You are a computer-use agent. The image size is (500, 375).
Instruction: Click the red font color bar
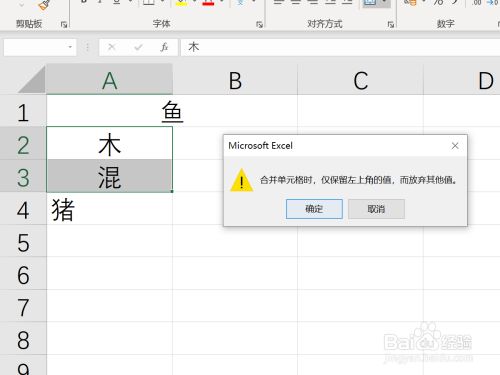point(208,3)
